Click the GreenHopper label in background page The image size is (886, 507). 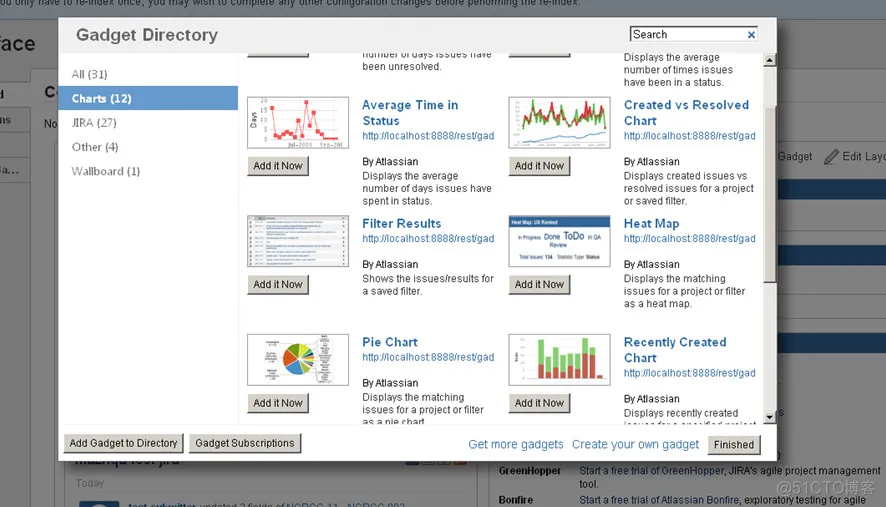pyautogui.click(x=529, y=471)
